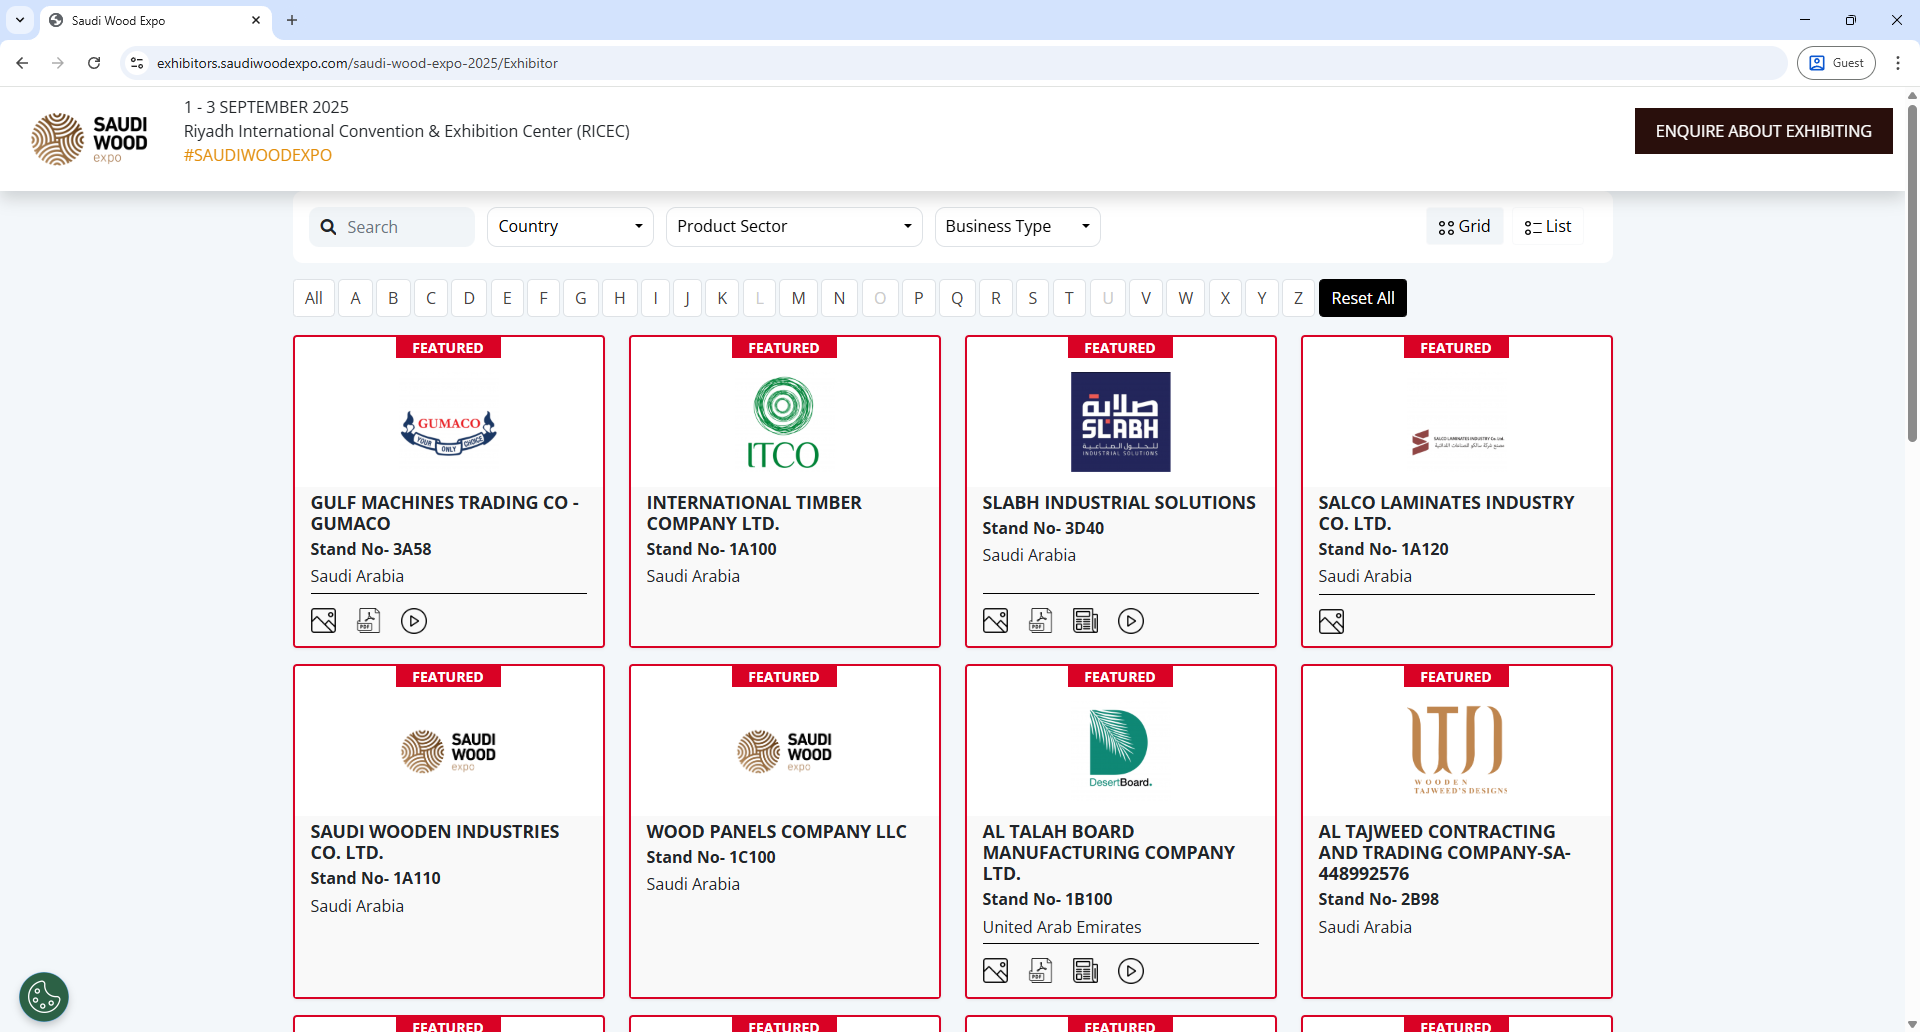The width and height of the screenshot is (1920, 1032).
Task: Click the Reset All button
Action: (x=1362, y=297)
